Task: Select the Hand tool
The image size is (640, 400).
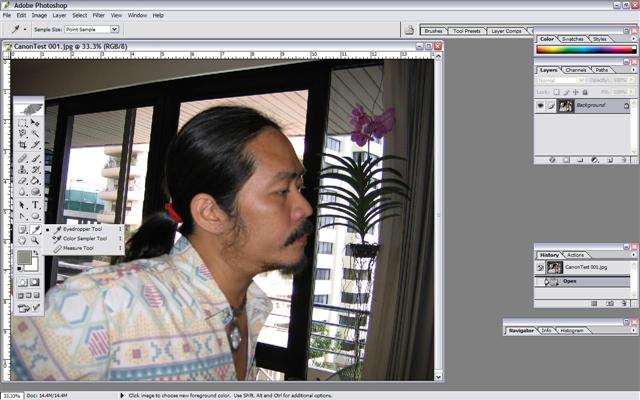Action: click(x=22, y=241)
